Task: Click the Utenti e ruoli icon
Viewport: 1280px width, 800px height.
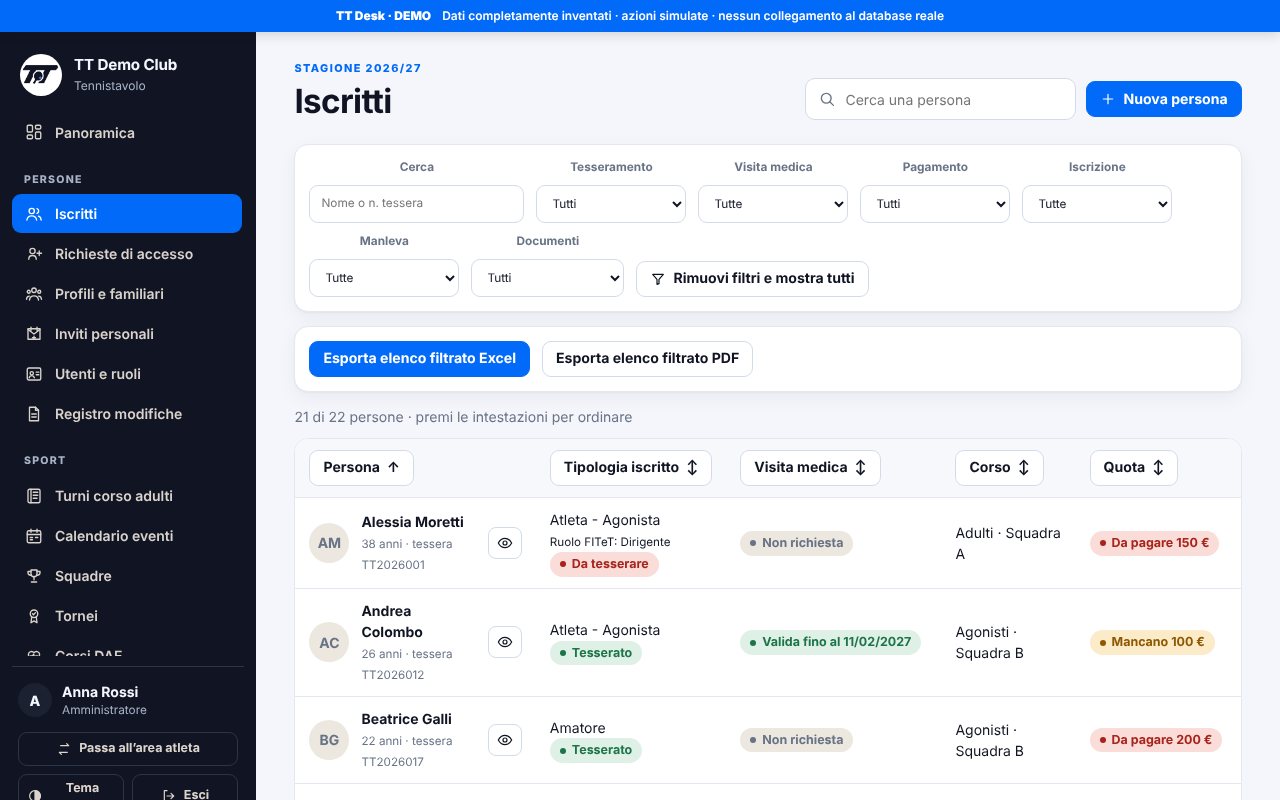Action: tap(34, 374)
